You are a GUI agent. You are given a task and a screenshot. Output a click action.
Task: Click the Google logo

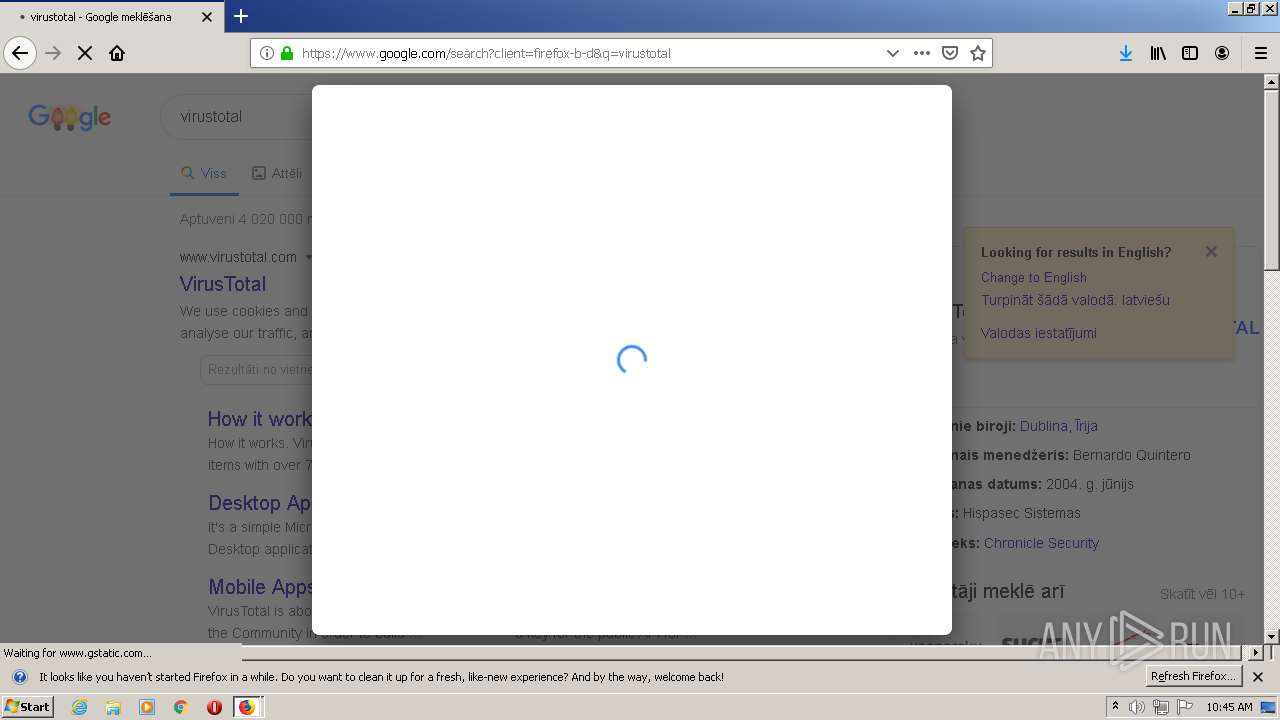click(x=69, y=117)
